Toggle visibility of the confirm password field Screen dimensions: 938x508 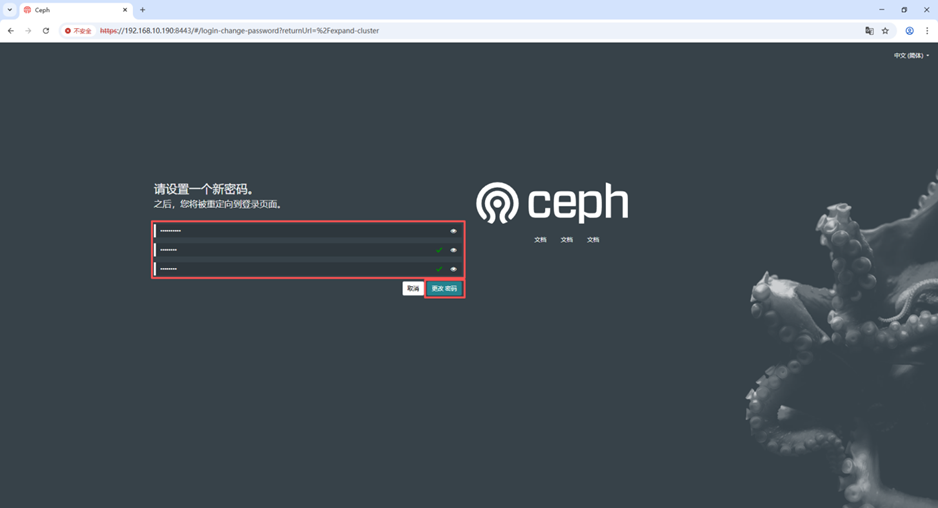click(x=453, y=269)
